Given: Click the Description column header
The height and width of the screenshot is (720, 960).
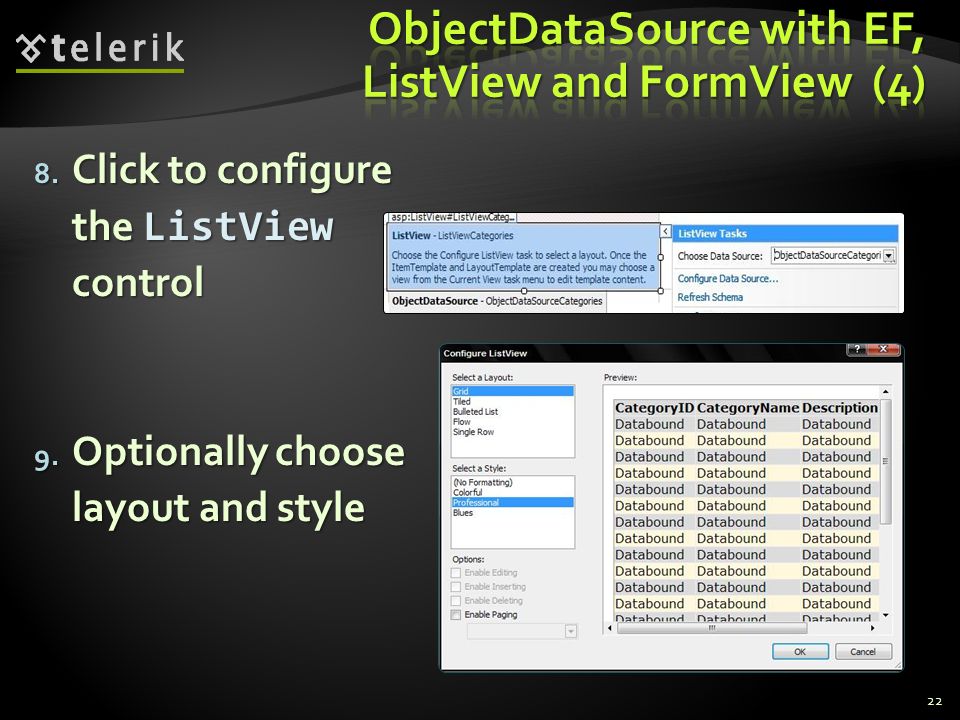Looking at the screenshot, I should [840, 408].
